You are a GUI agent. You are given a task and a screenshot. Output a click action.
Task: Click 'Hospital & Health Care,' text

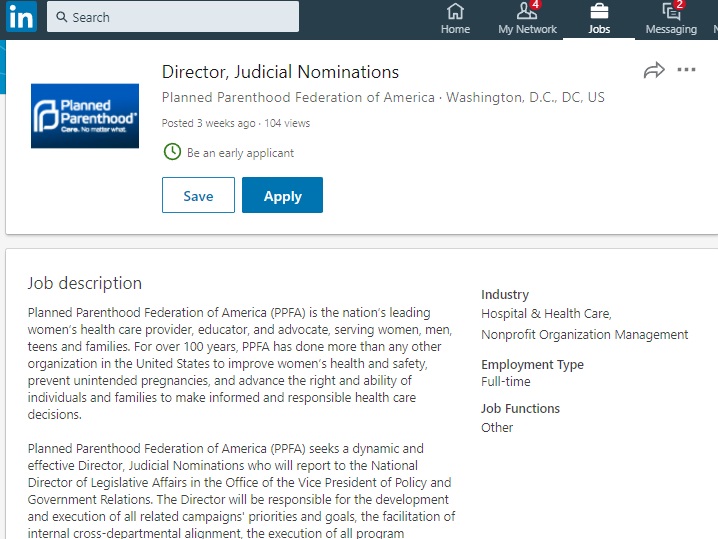point(546,314)
